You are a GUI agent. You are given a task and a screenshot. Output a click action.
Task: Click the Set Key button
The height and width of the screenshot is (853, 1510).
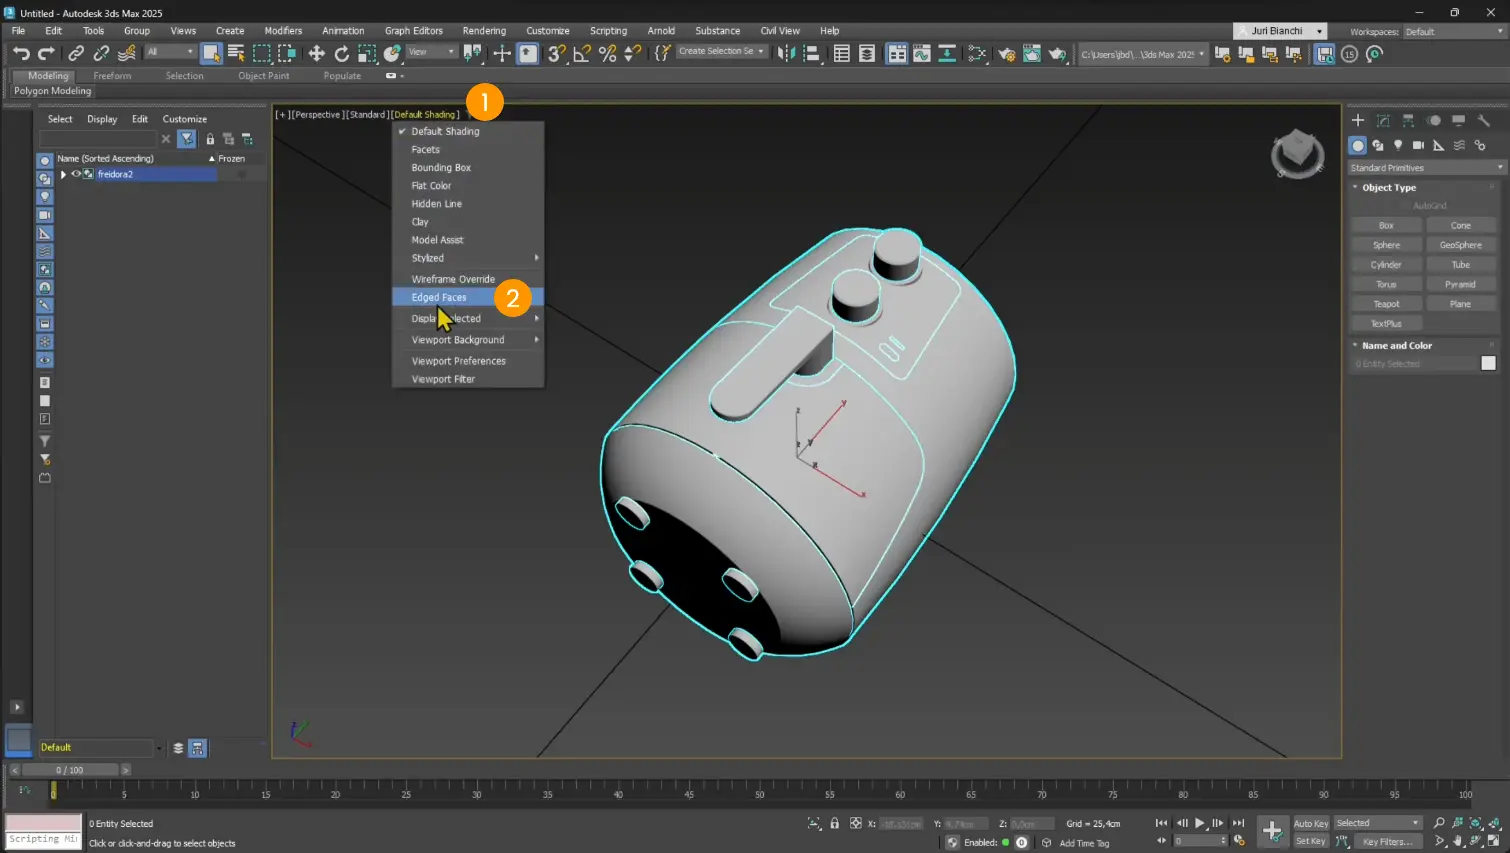[1310, 842]
